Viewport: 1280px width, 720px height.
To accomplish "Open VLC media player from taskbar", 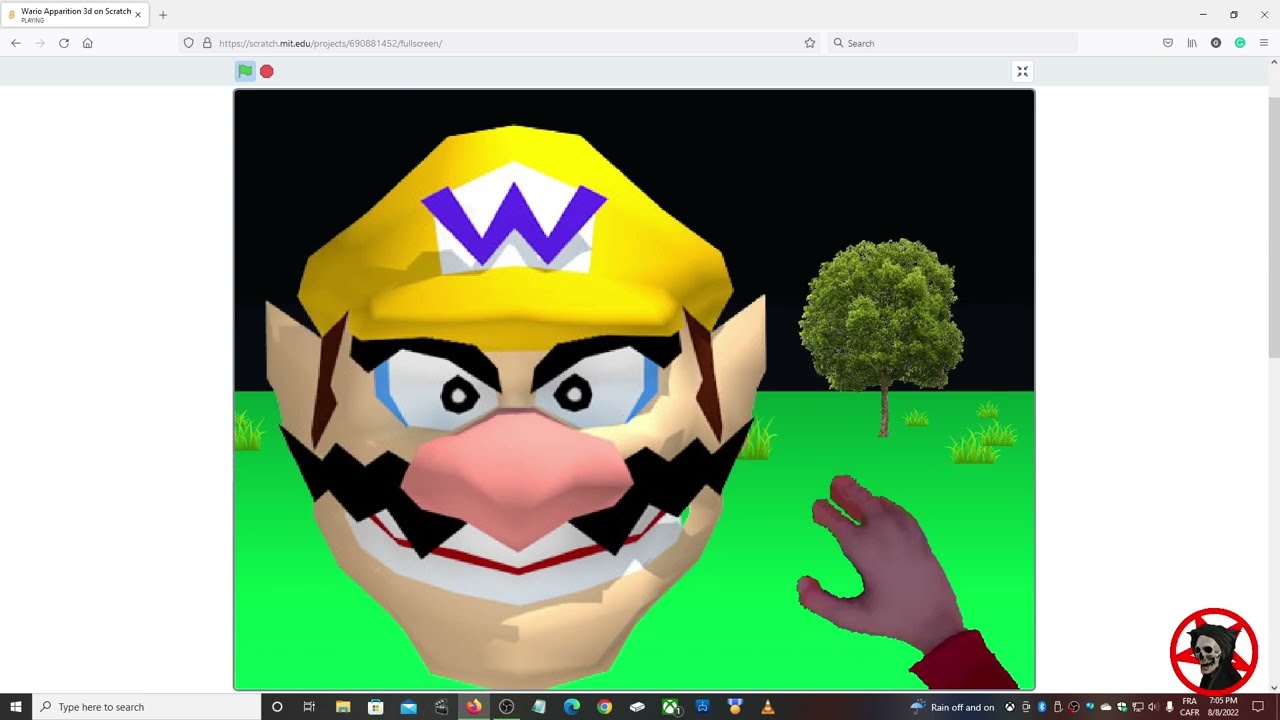I will click(768, 707).
